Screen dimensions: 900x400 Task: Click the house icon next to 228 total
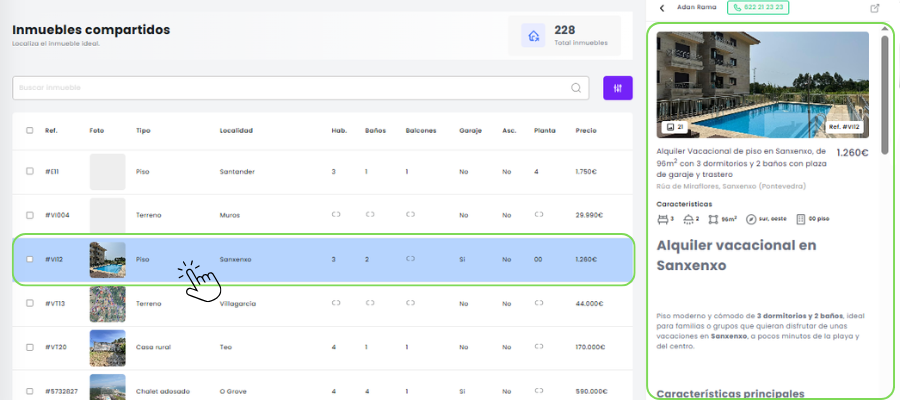pos(533,36)
